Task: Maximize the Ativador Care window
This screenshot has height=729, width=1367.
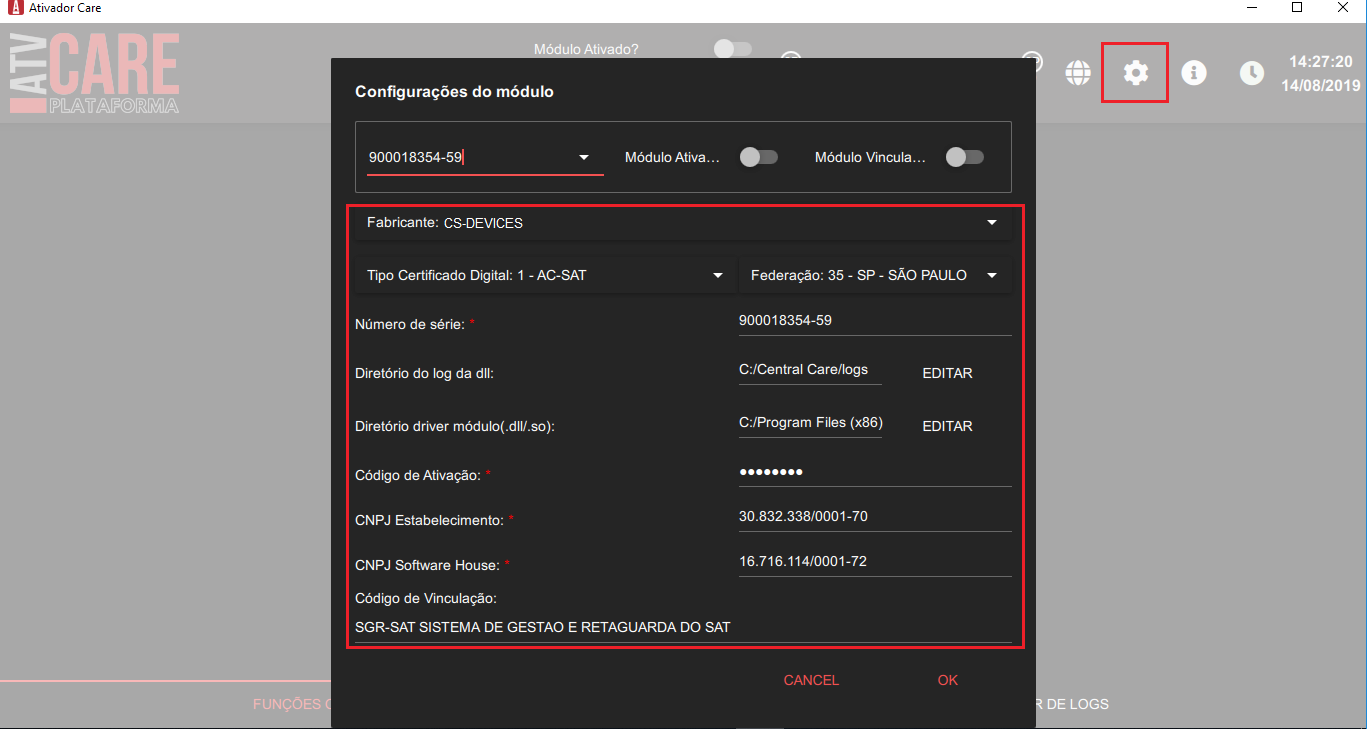Action: [1297, 8]
